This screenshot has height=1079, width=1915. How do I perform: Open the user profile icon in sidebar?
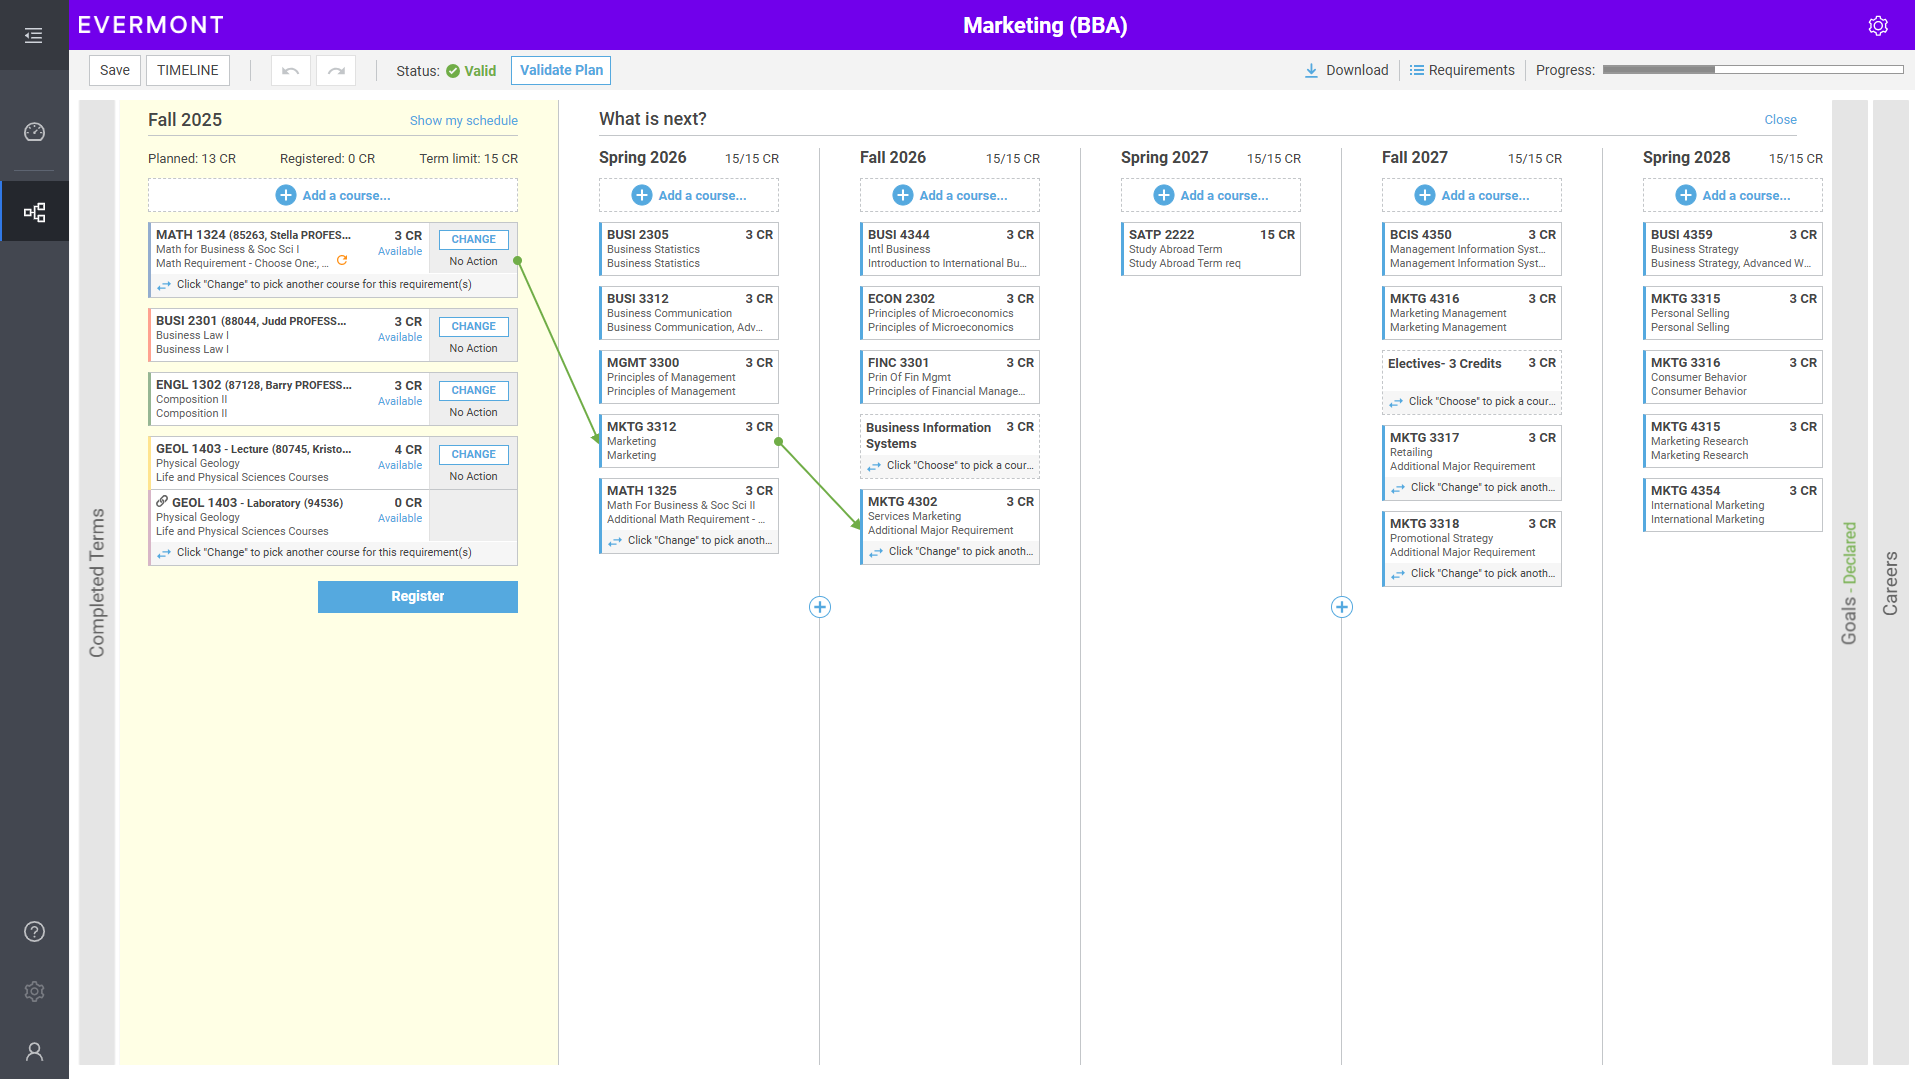34,1052
